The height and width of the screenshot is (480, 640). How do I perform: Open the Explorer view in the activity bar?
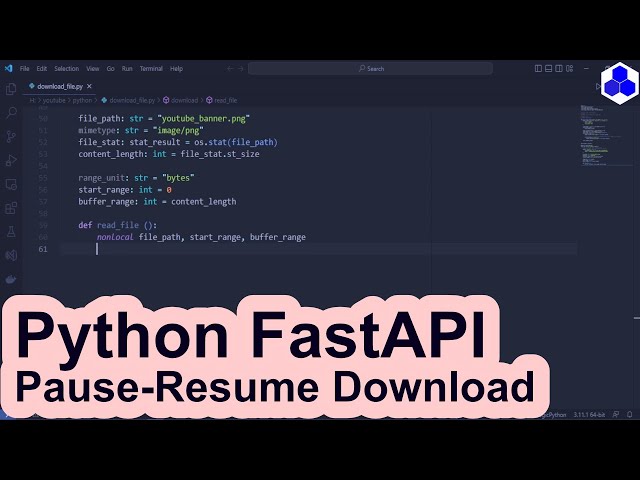click(11, 89)
